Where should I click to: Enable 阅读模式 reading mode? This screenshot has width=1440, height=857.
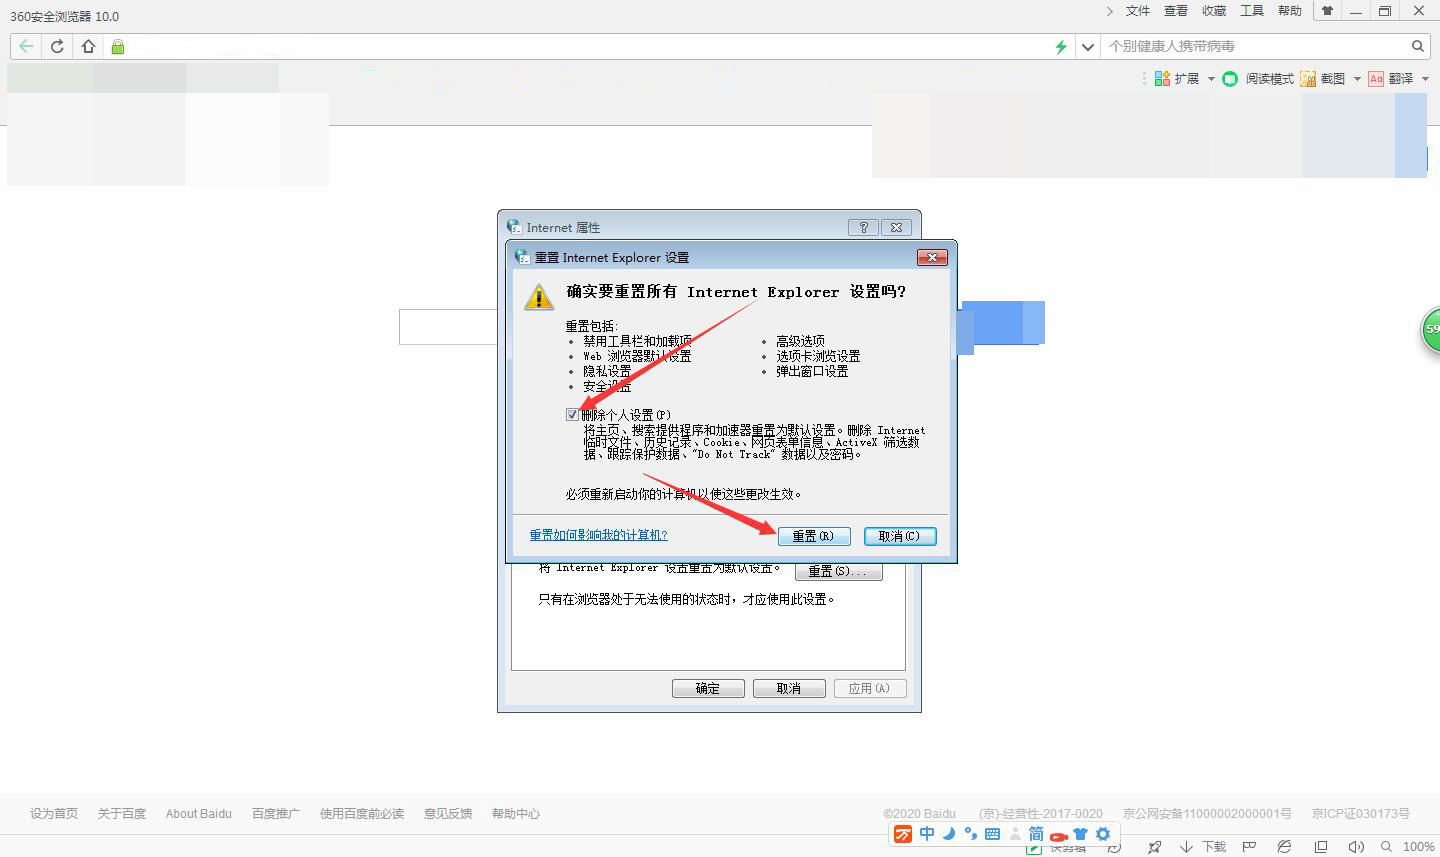coord(1258,78)
